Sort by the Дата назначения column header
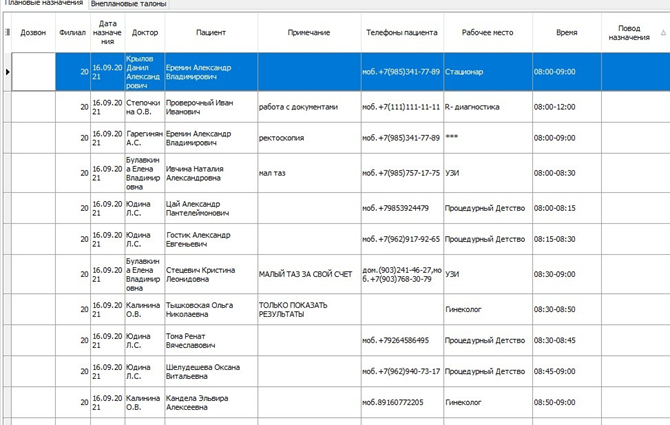Screen dimensions: 670x425 tap(107, 32)
